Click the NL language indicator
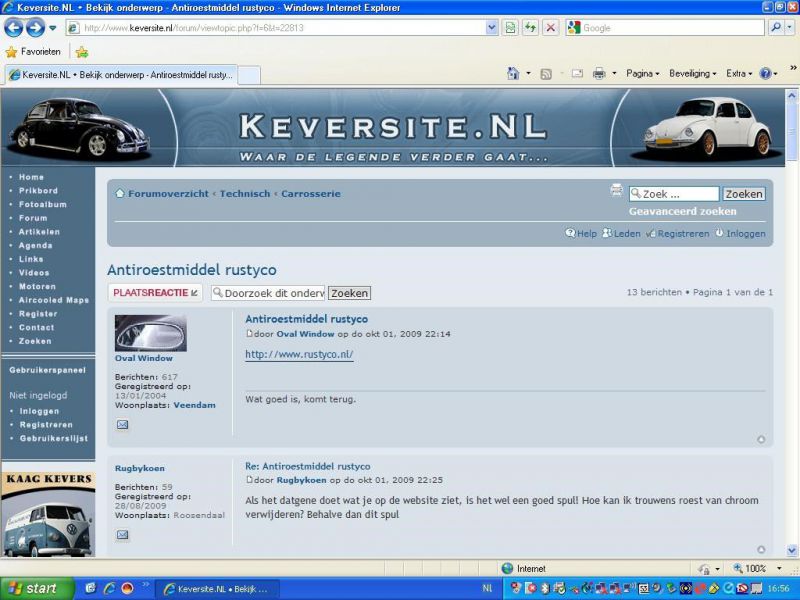The width and height of the screenshot is (800, 600). 487,589
